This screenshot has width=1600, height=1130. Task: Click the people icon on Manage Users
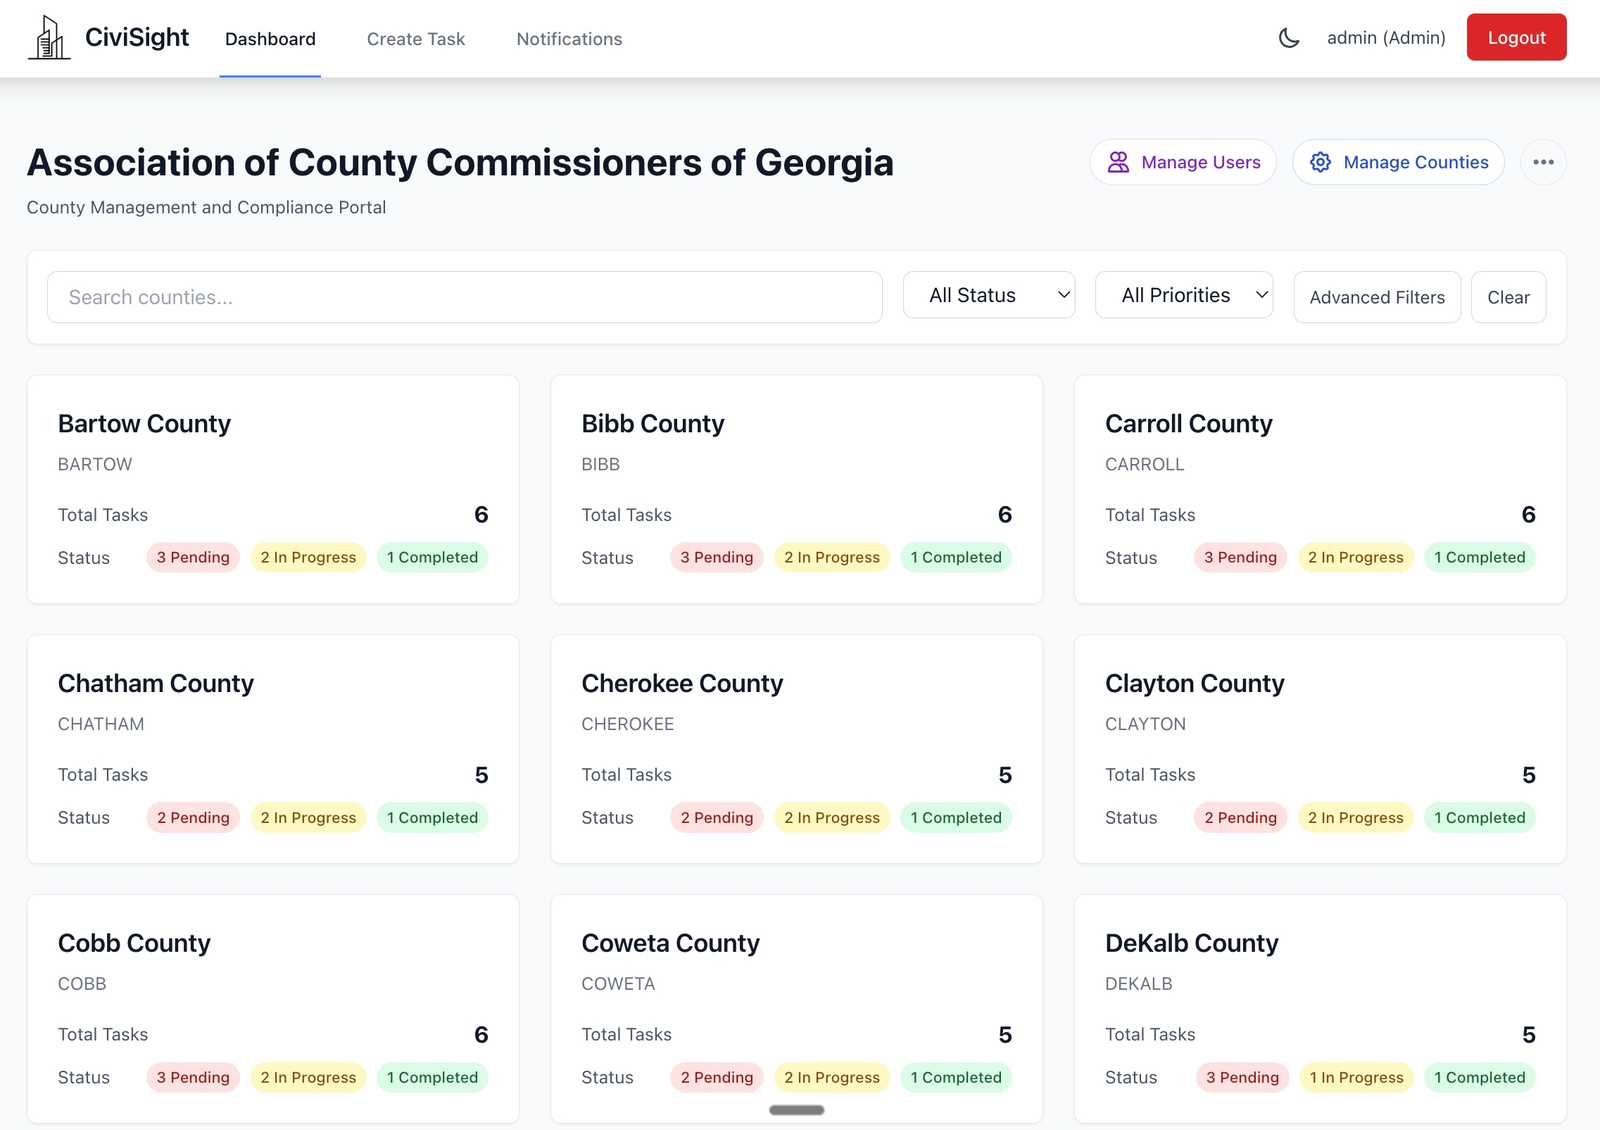click(1119, 161)
